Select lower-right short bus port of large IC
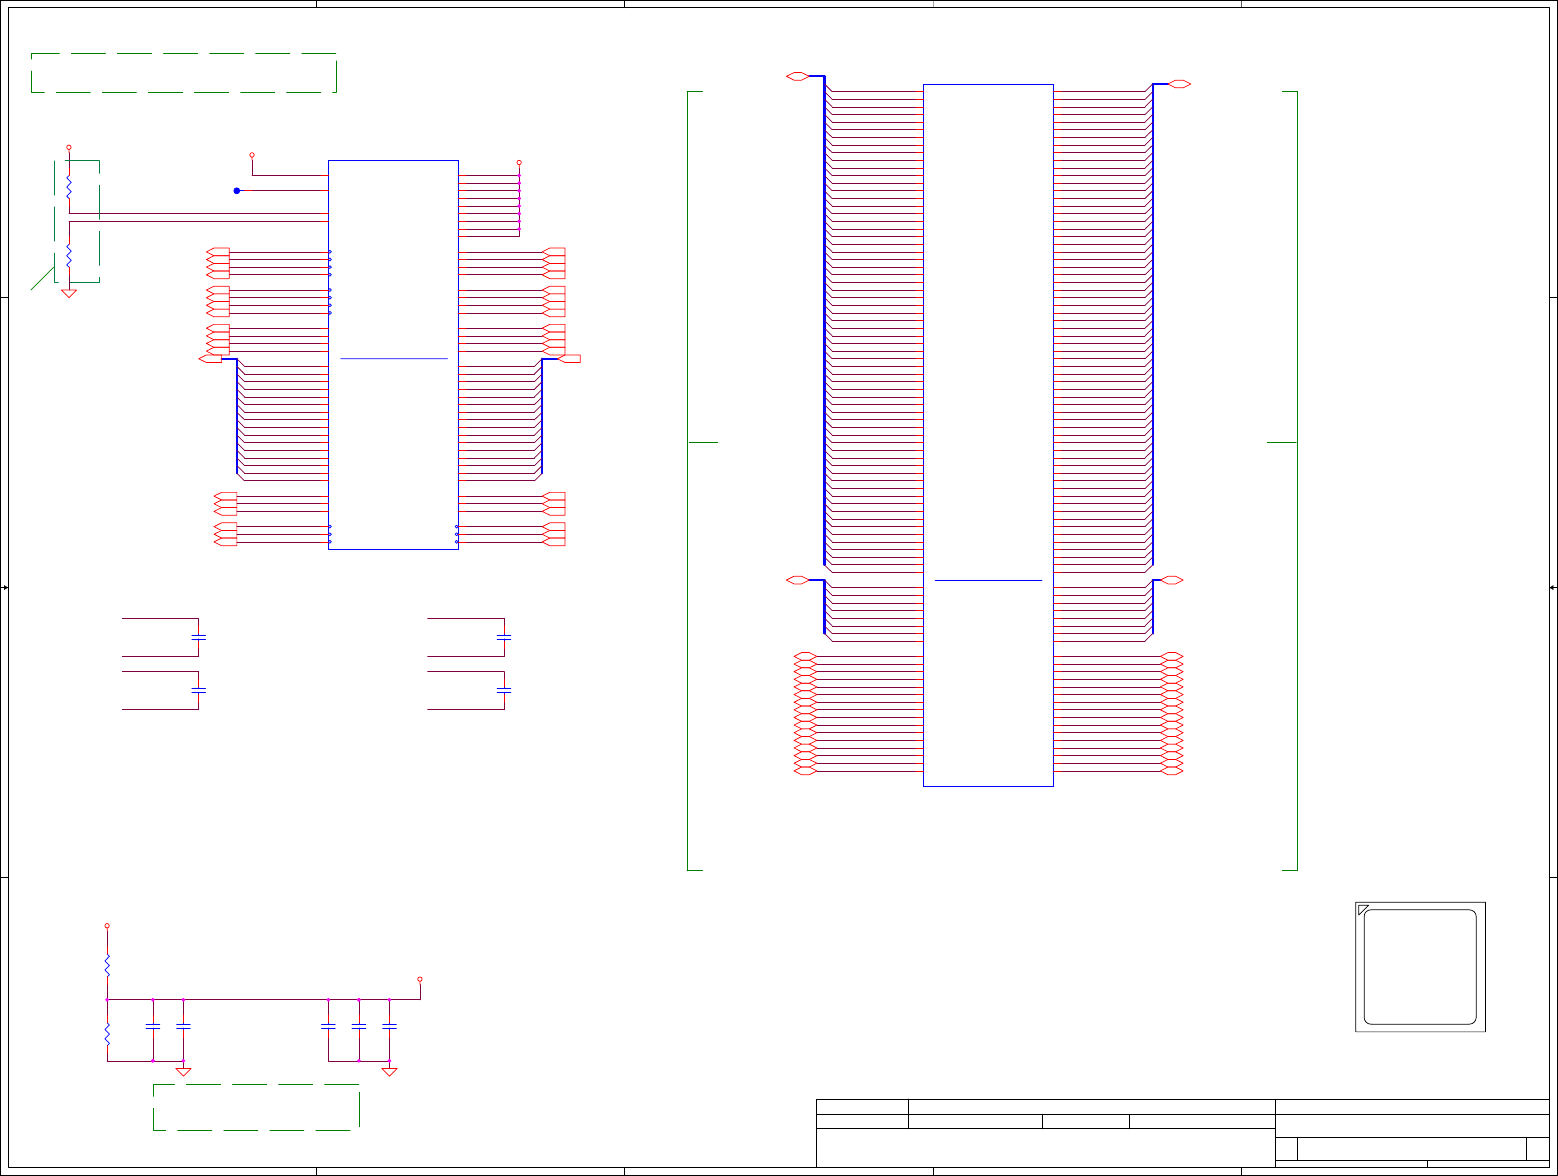1558x1176 pixels. [x=1171, y=580]
